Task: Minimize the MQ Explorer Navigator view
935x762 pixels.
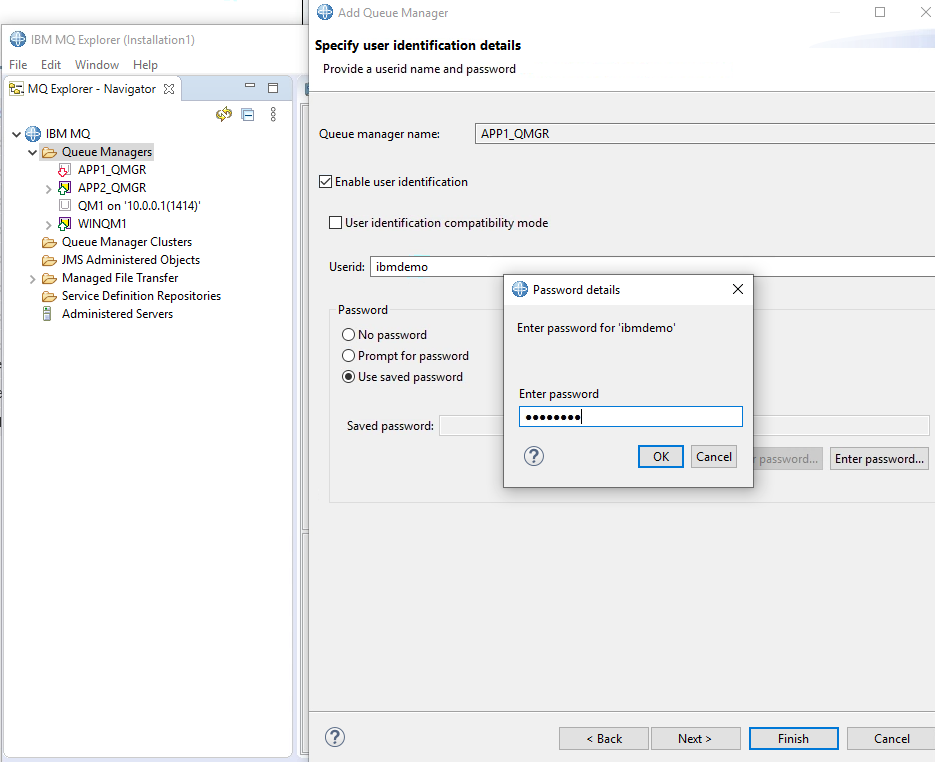Action: pyautogui.click(x=250, y=86)
